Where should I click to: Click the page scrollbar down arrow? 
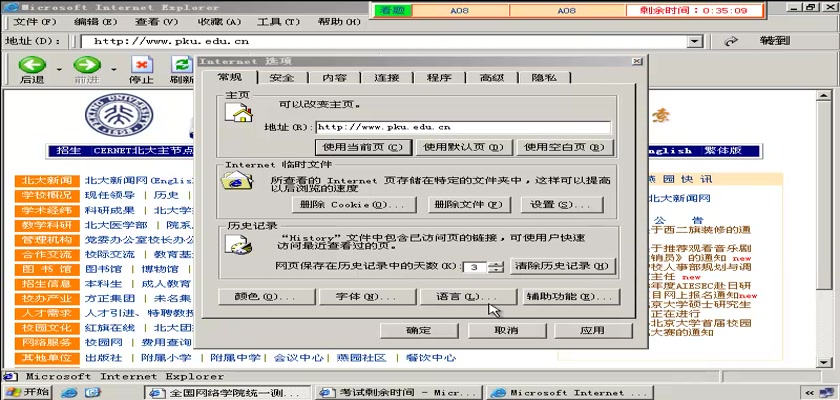coord(824,362)
